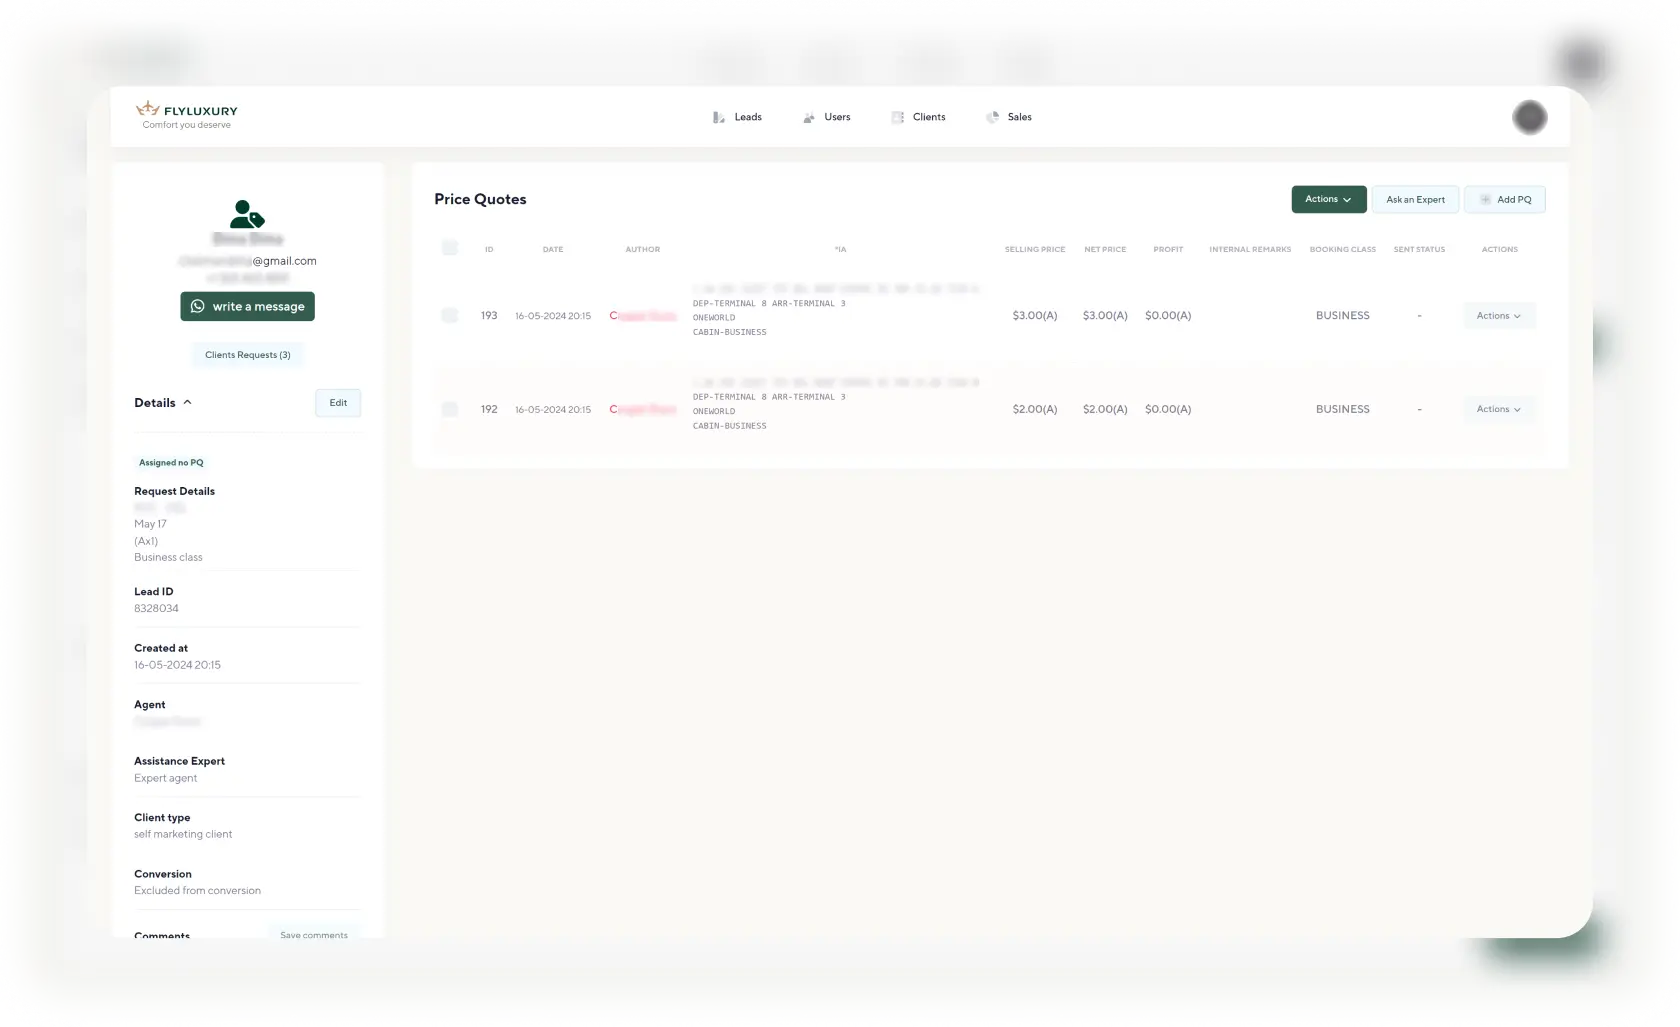
Task: Go to the Leads menu
Action: 747,117
